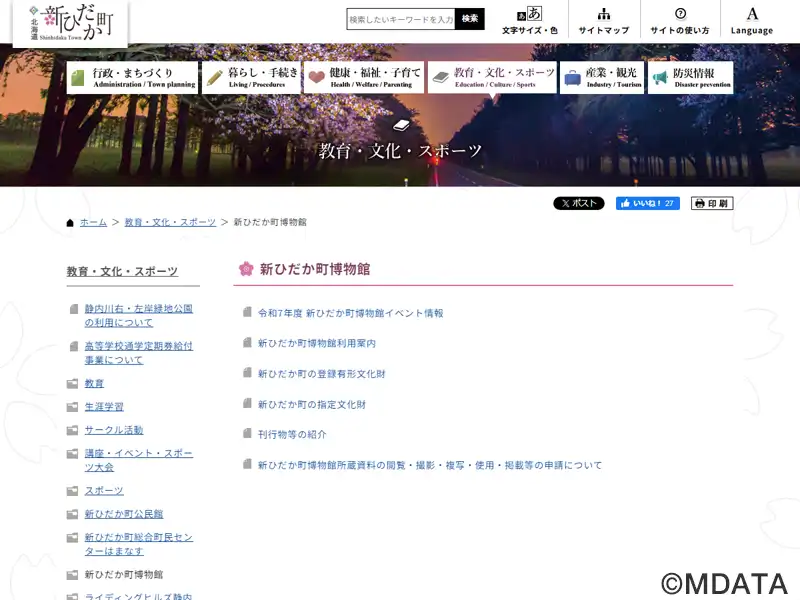Print the page with the 印刷 button
Screen dimensions: 800x600
(x=711, y=203)
